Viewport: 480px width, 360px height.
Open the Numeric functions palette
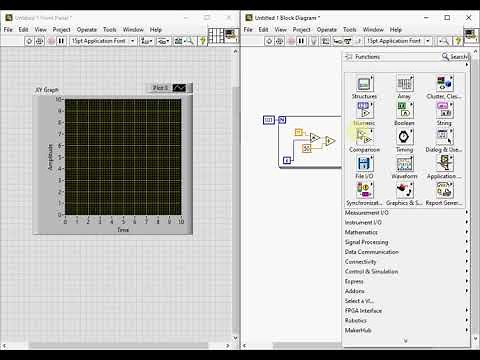[x=364, y=111]
